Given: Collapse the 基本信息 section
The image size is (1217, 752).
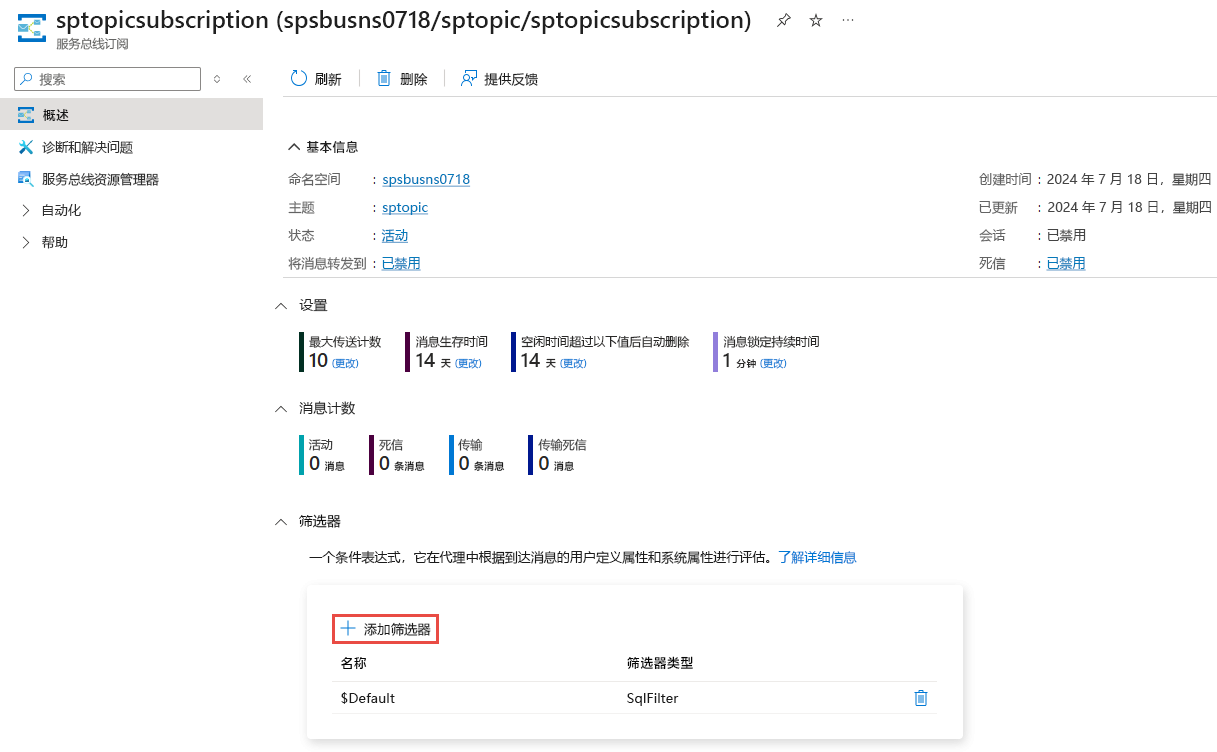Looking at the screenshot, I should click(294, 147).
